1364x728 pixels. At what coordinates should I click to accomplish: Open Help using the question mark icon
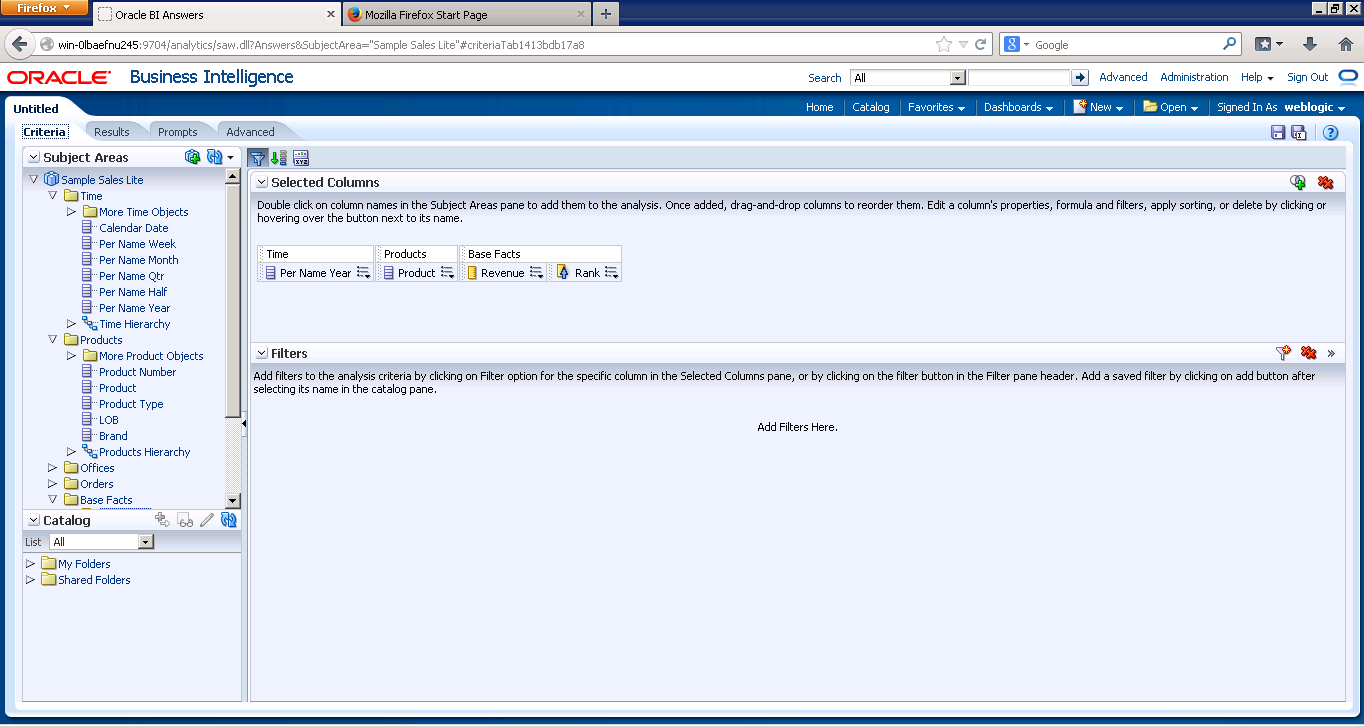(1330, 132)
